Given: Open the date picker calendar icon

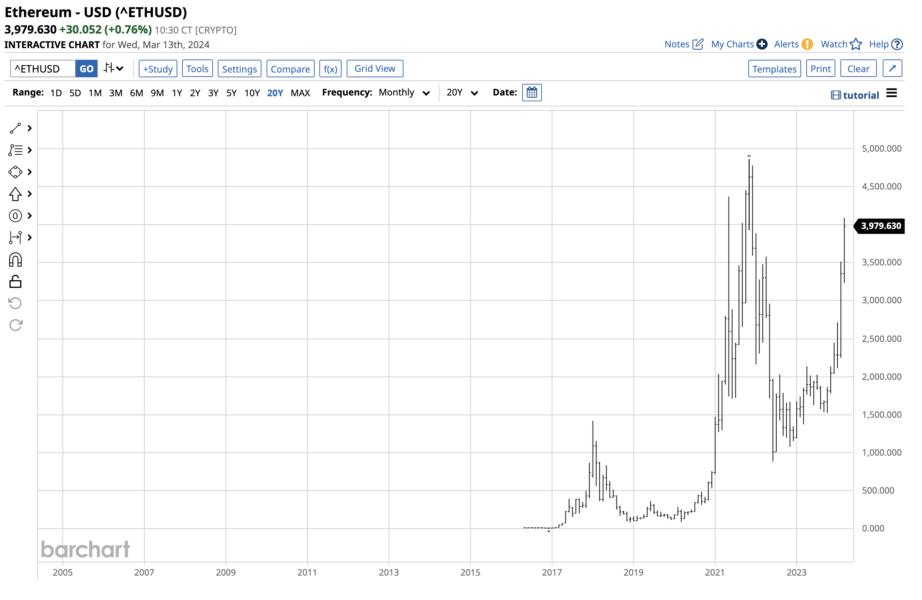Looking at the screenshot, I should click(x=531, y=92).
